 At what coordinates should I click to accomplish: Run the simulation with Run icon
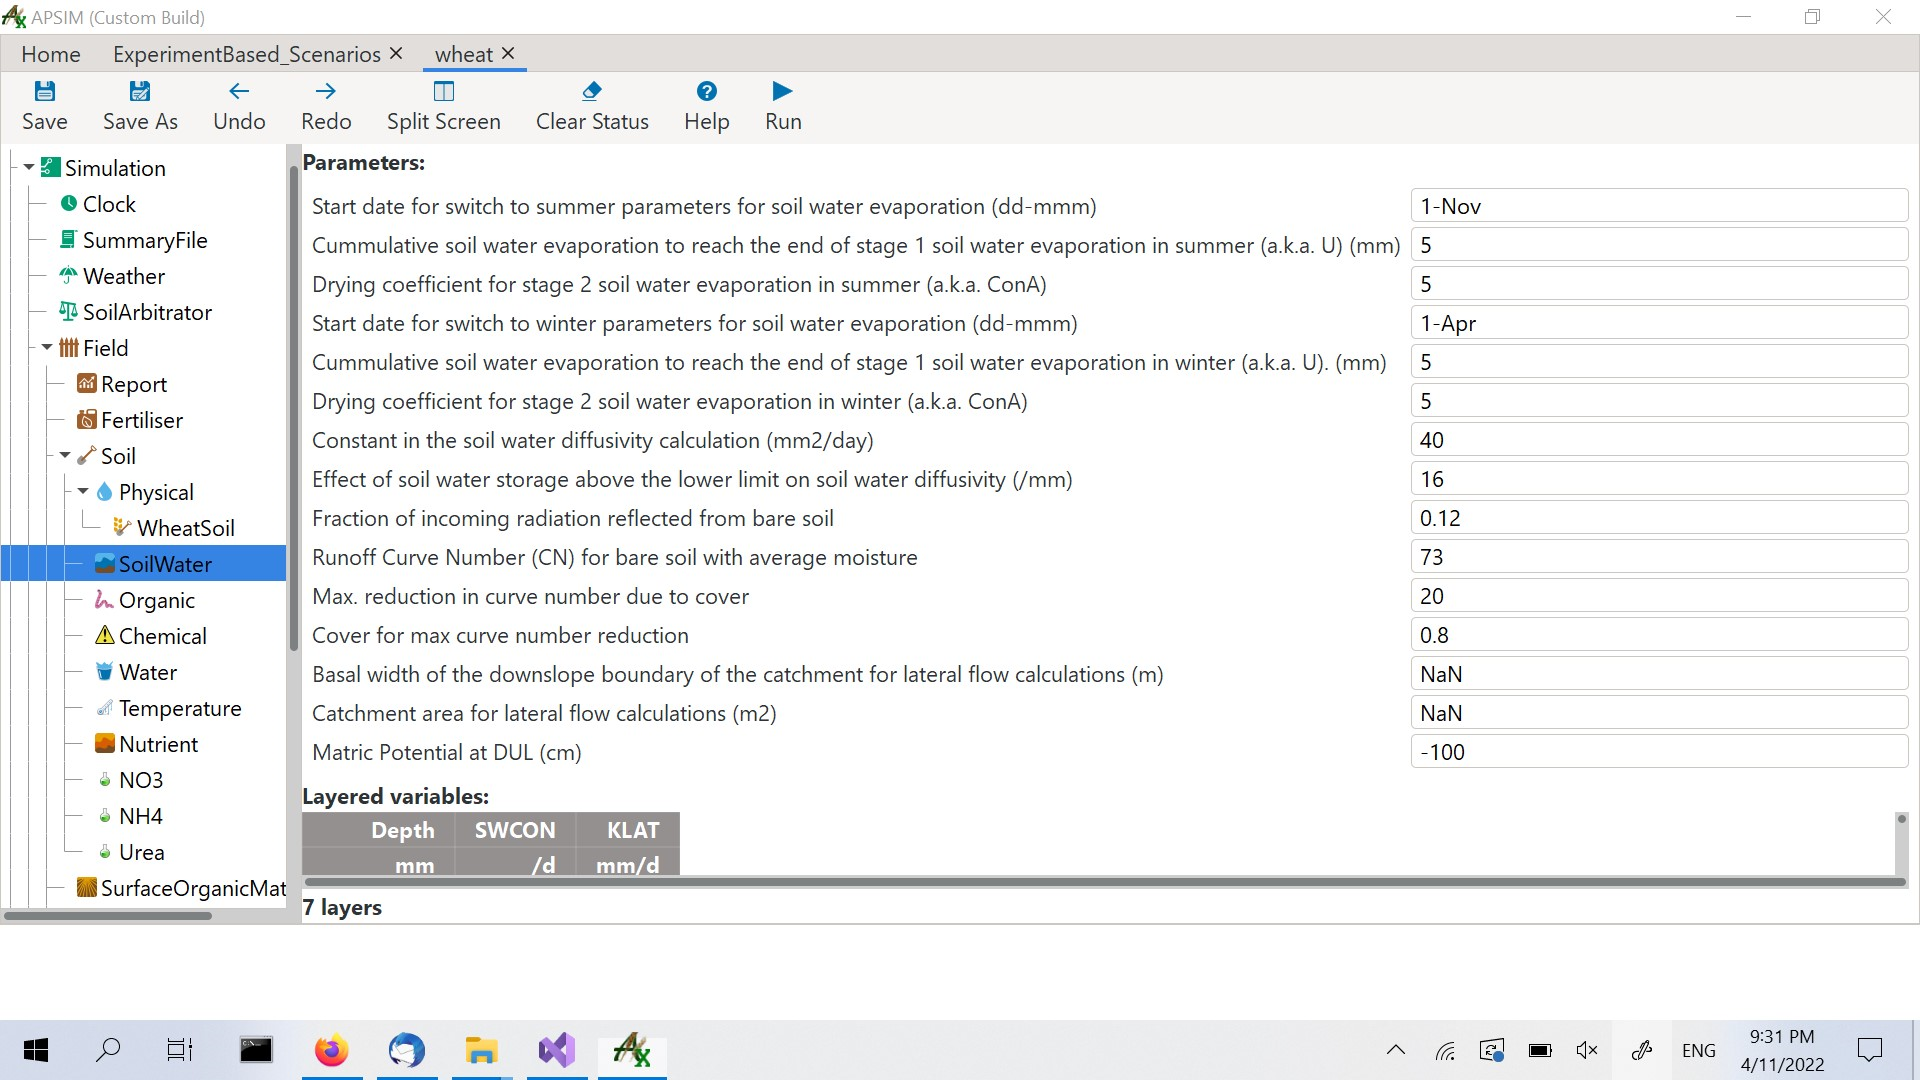coord(782,92)
